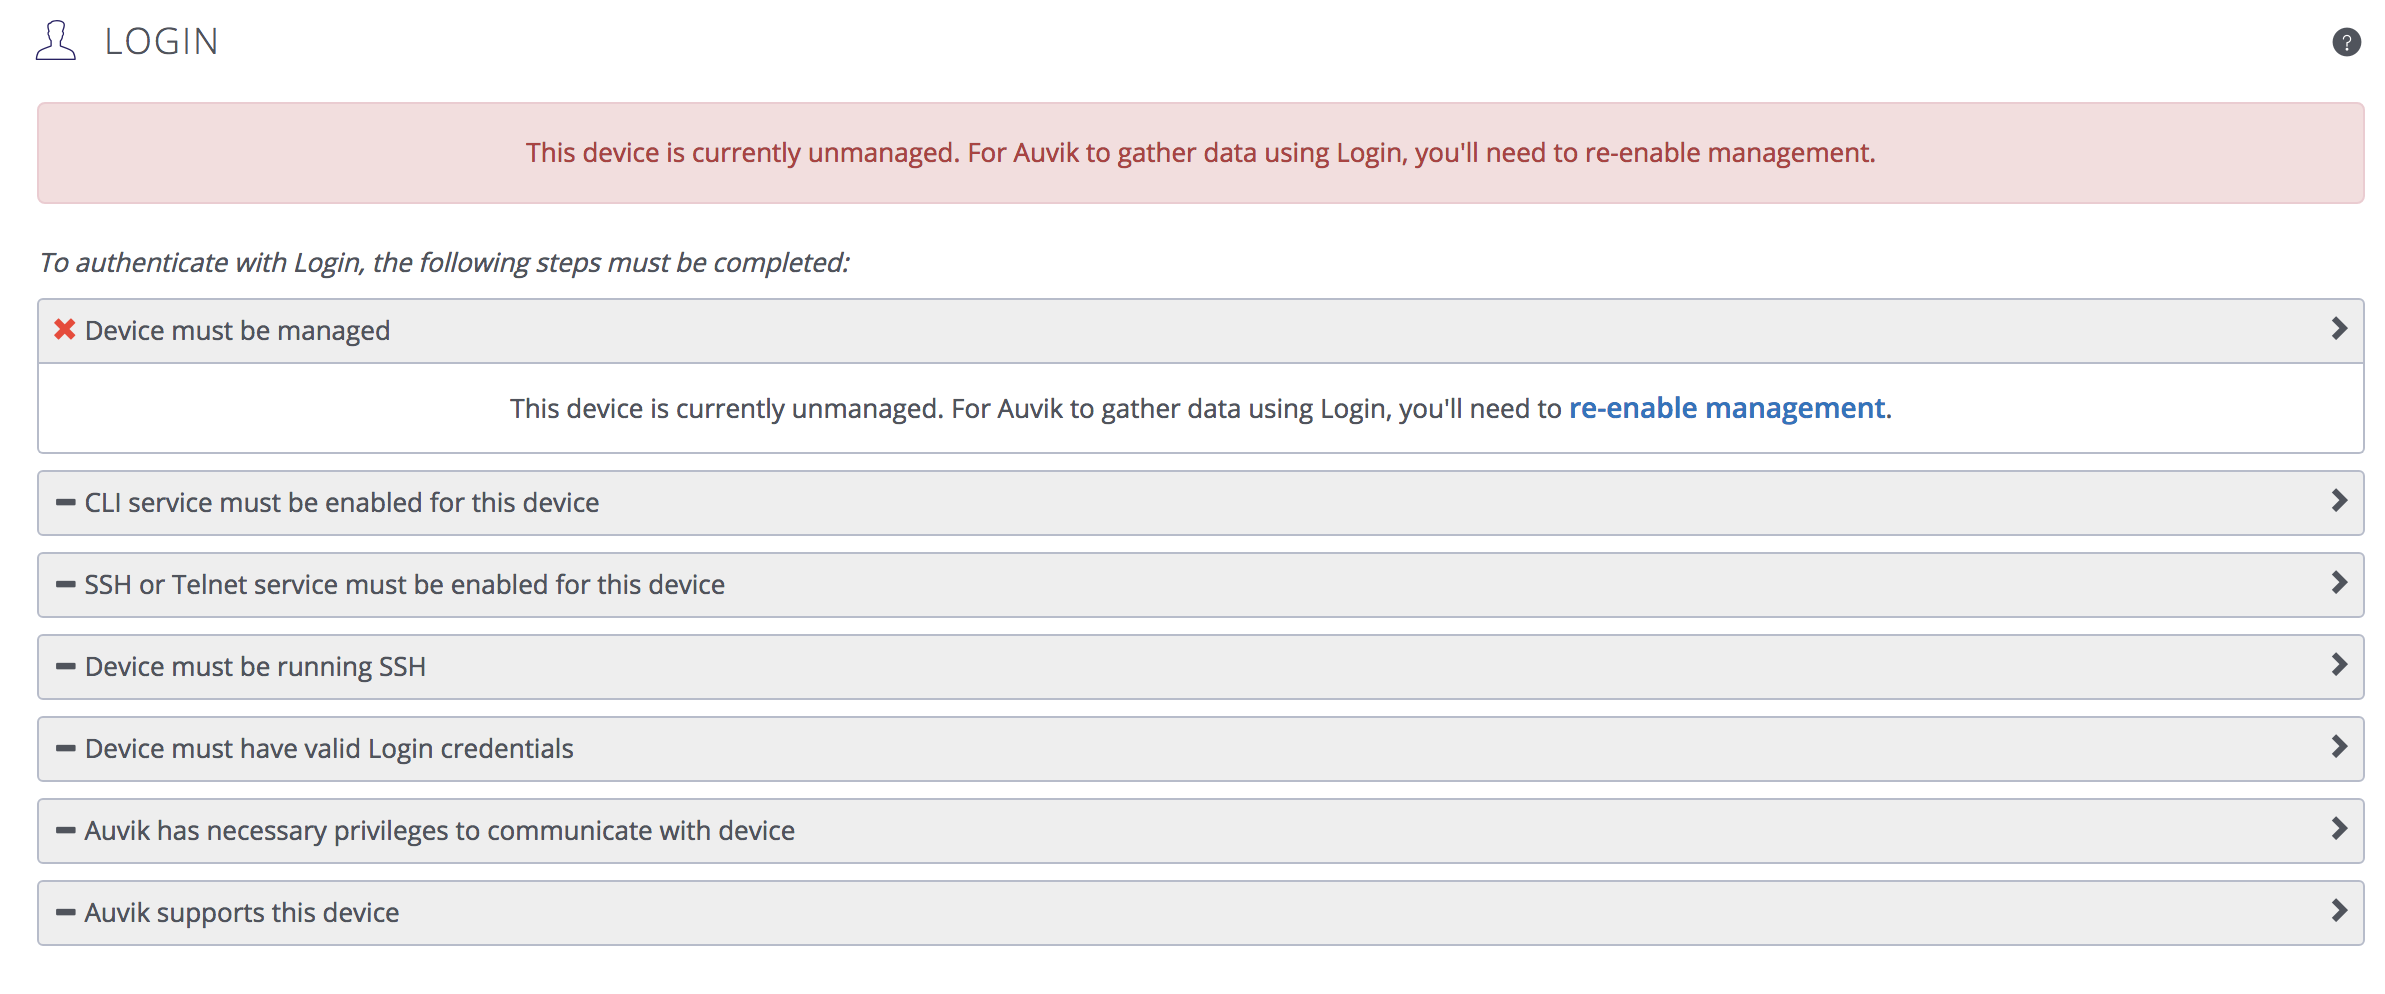The height and width of the screenshot is (994, 2385).
Task: Click 'Auvik has necessary privileges' title
Action: pos(440,831)
